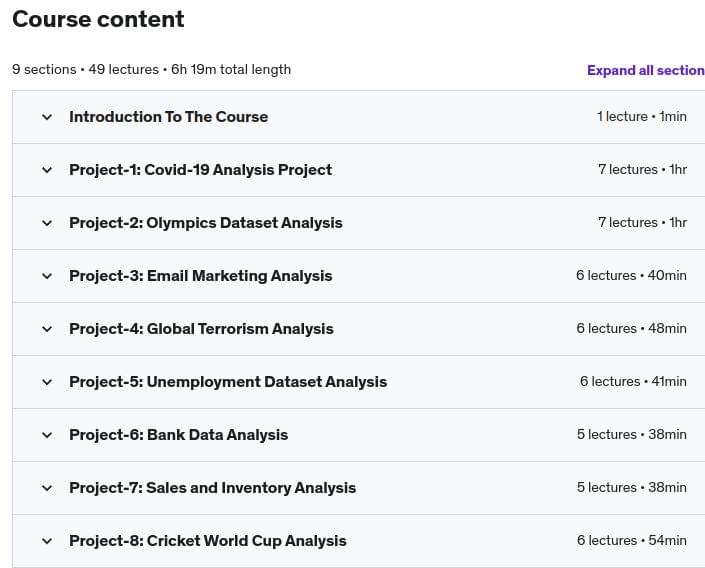Click Project-7: Sales and Inventory Analysis title
The width and height of the screenshot is (705, 568).
[212, 488]
